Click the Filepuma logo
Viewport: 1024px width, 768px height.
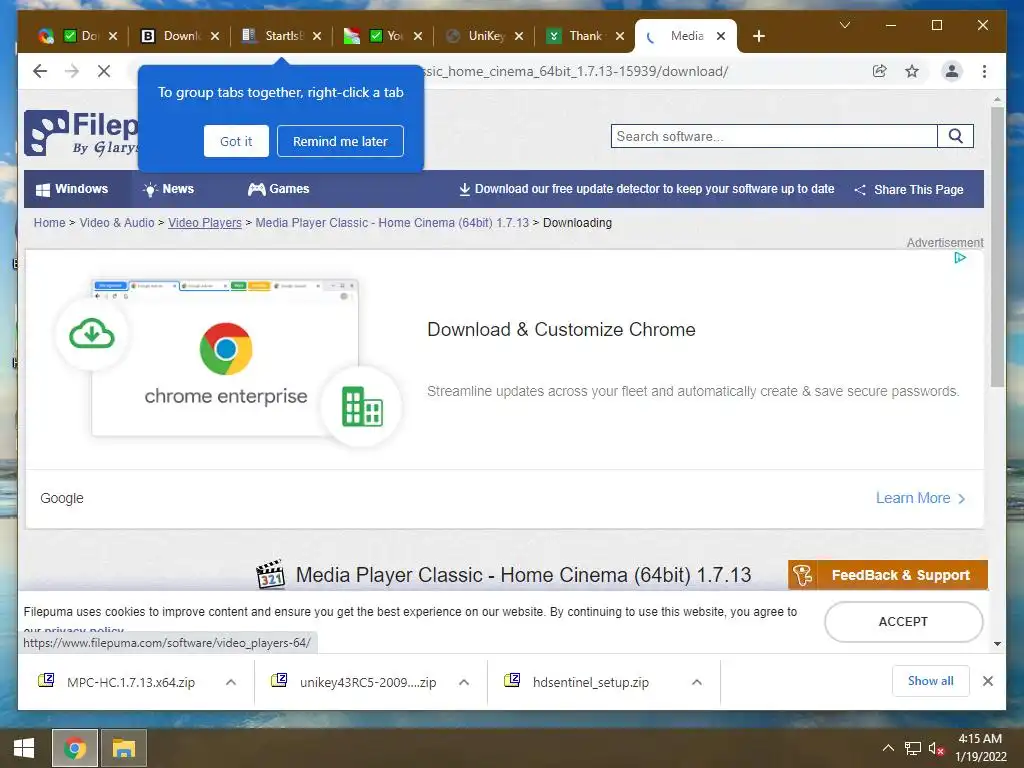82,133
